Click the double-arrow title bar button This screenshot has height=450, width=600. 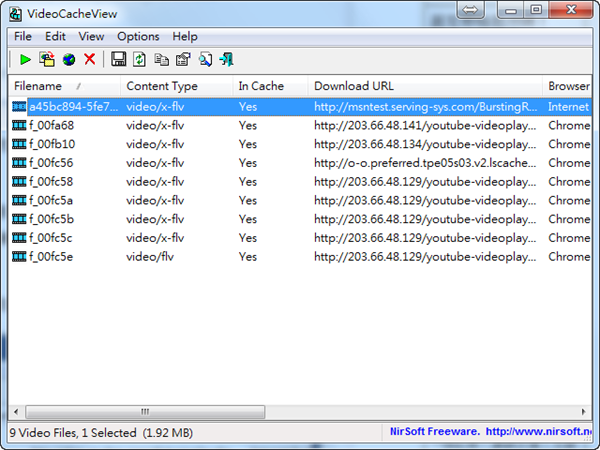pyautogui.click(x=470, y=10)
